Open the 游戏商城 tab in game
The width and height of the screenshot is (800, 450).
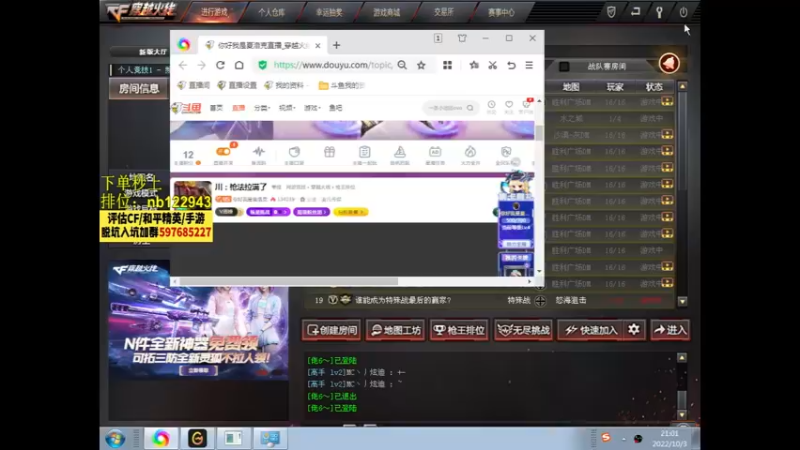386,12
